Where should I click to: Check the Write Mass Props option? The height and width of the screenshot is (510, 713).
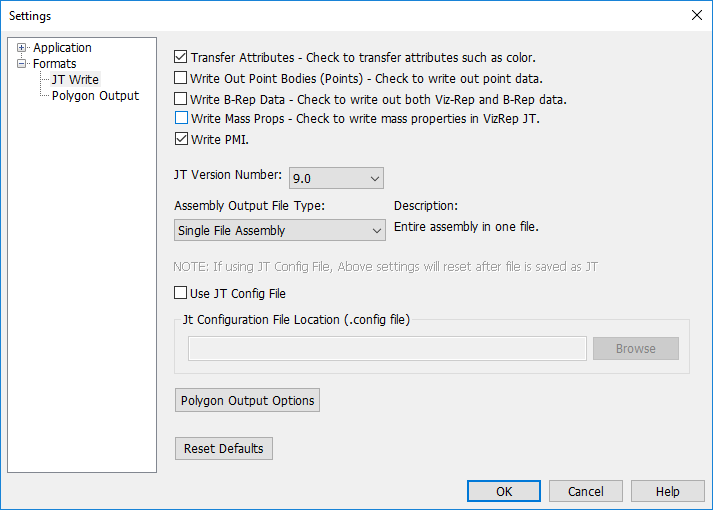(x=181, y=119)
